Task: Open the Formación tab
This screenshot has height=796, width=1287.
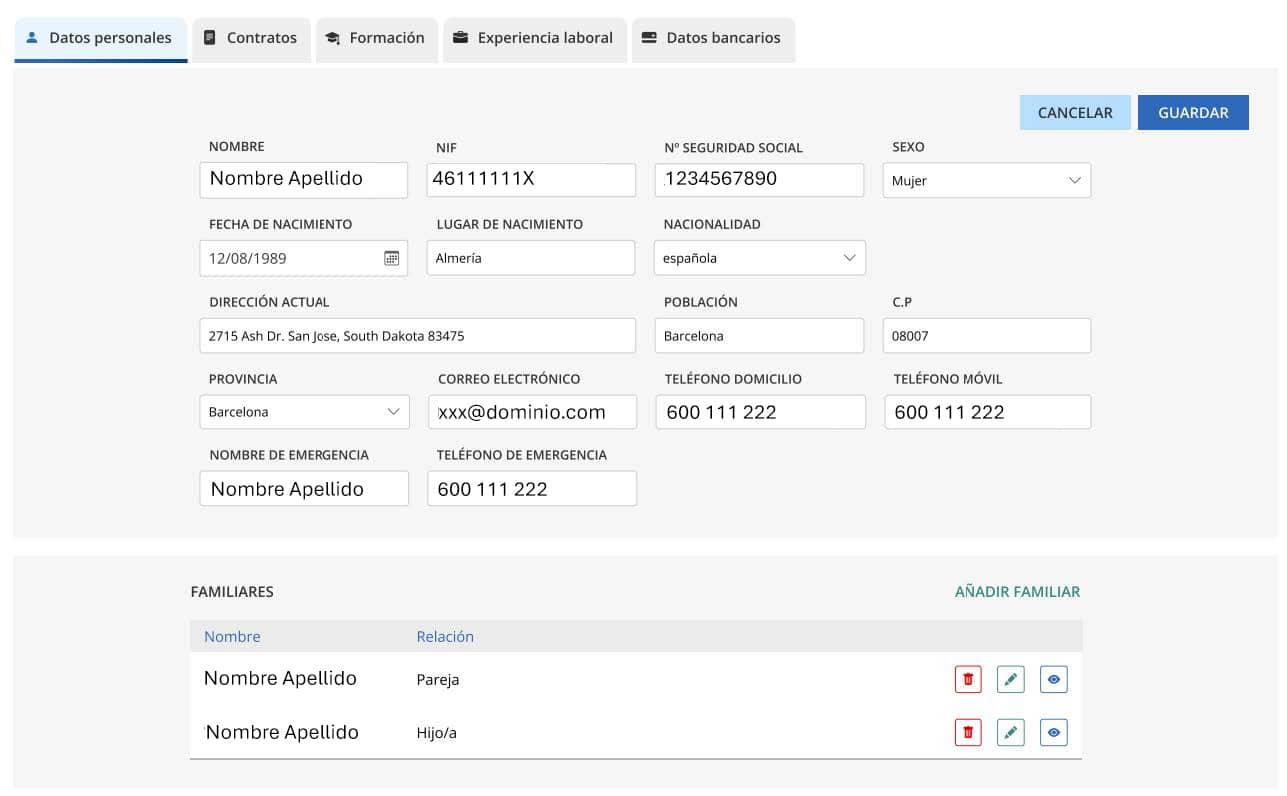Action: pyautogui.click(x=375, y=38)
